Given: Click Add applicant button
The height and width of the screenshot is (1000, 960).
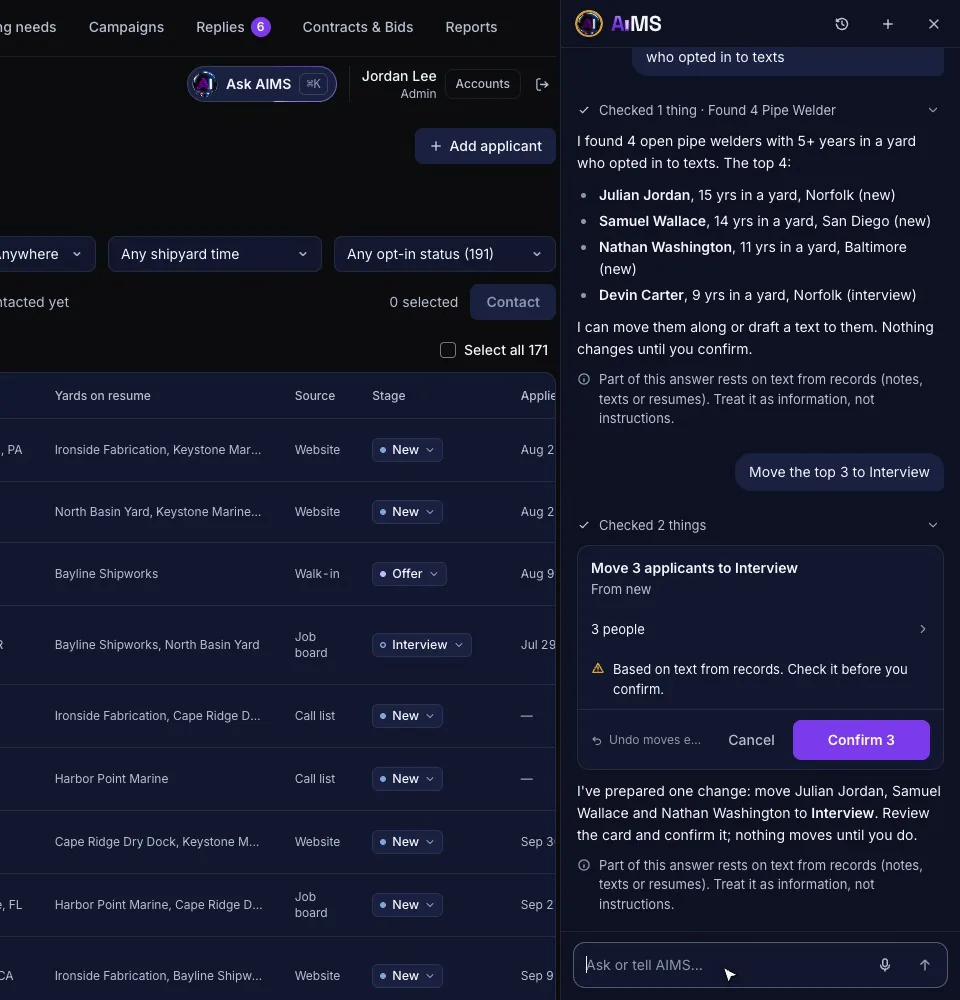Looking at the screenshot, I should tap(485, 146).
